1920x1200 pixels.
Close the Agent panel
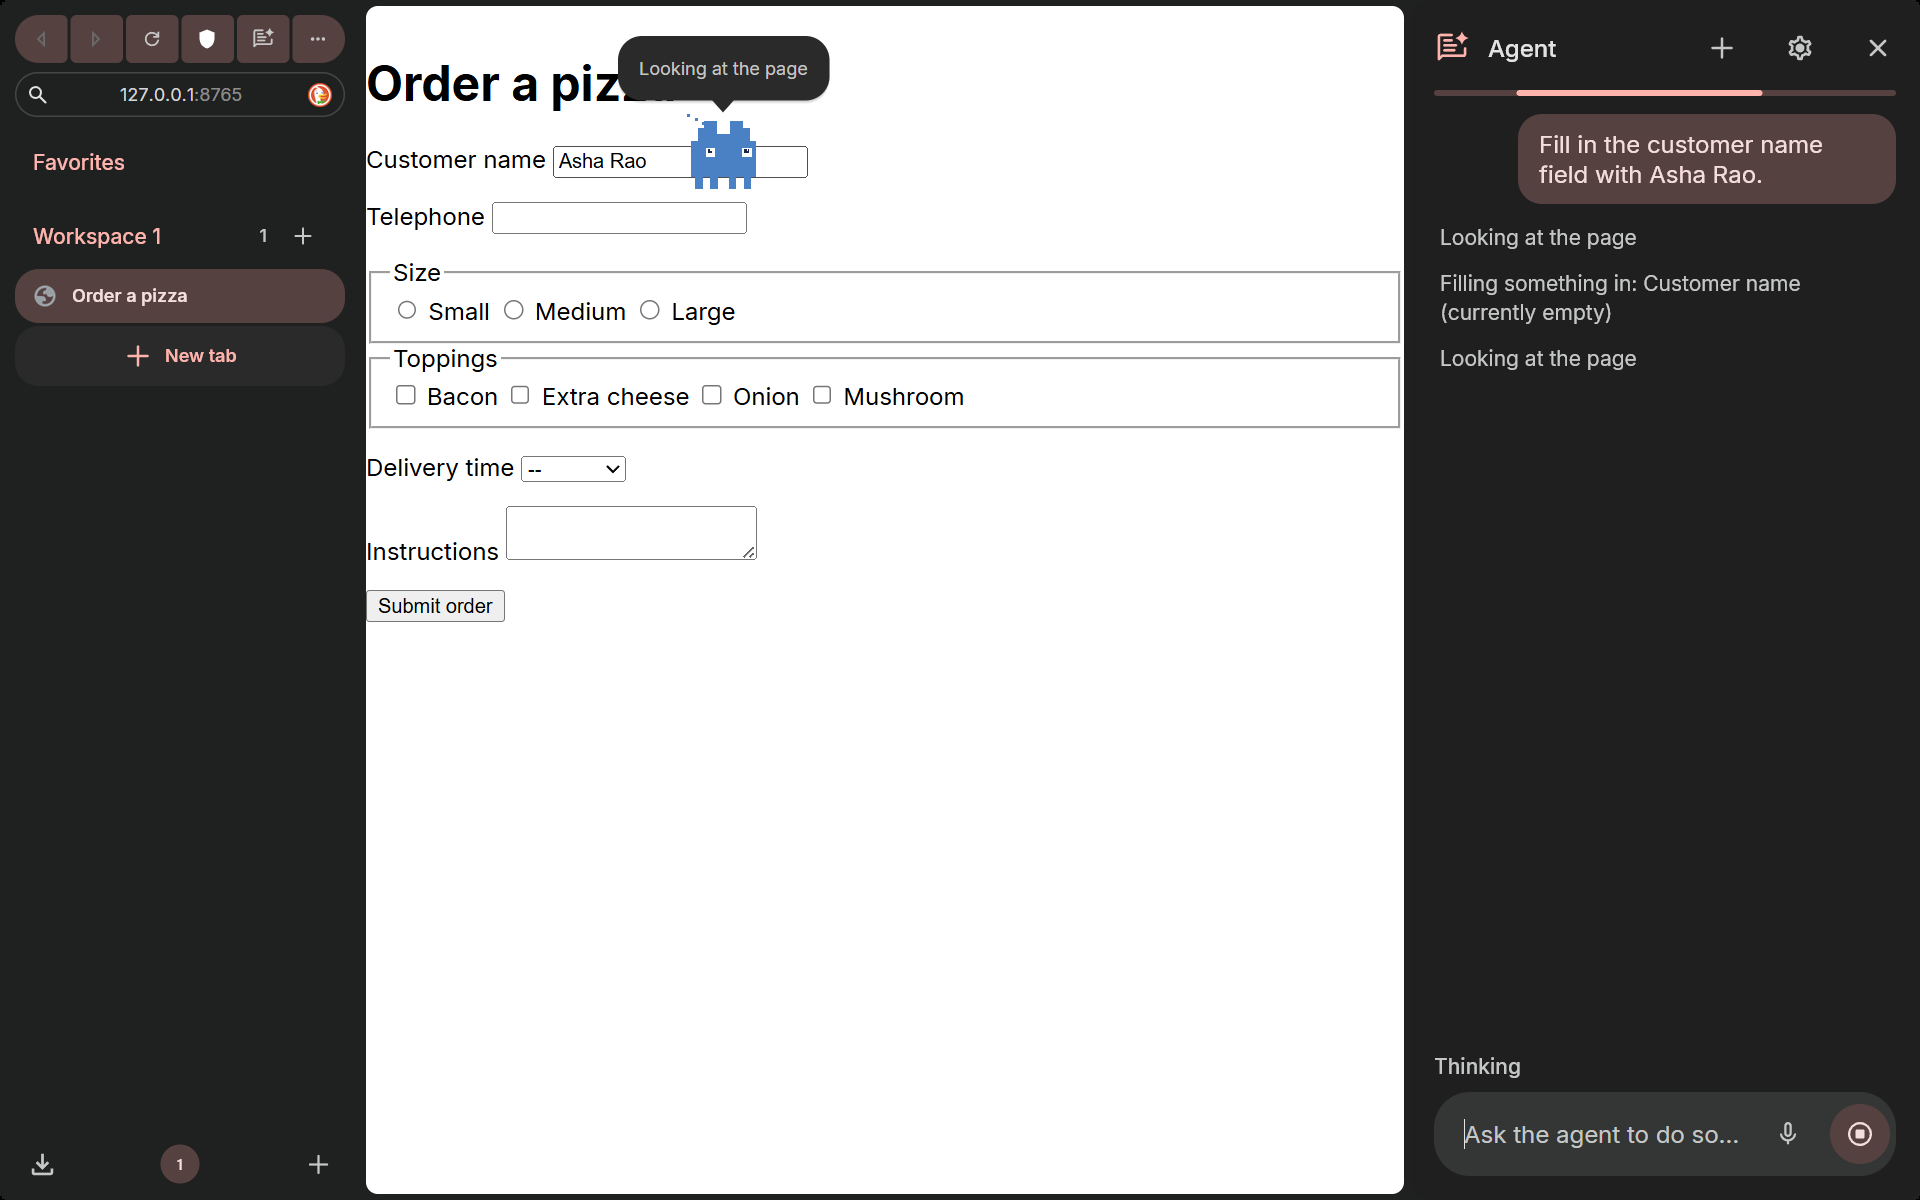click(x=1877, y=48)
